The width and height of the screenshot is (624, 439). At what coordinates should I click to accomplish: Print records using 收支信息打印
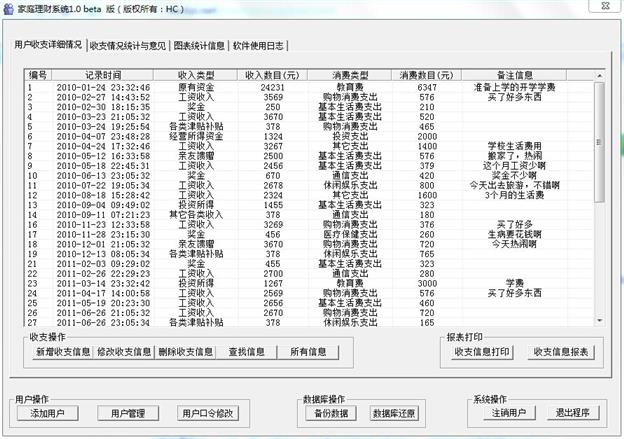click(x=482, y=352)
